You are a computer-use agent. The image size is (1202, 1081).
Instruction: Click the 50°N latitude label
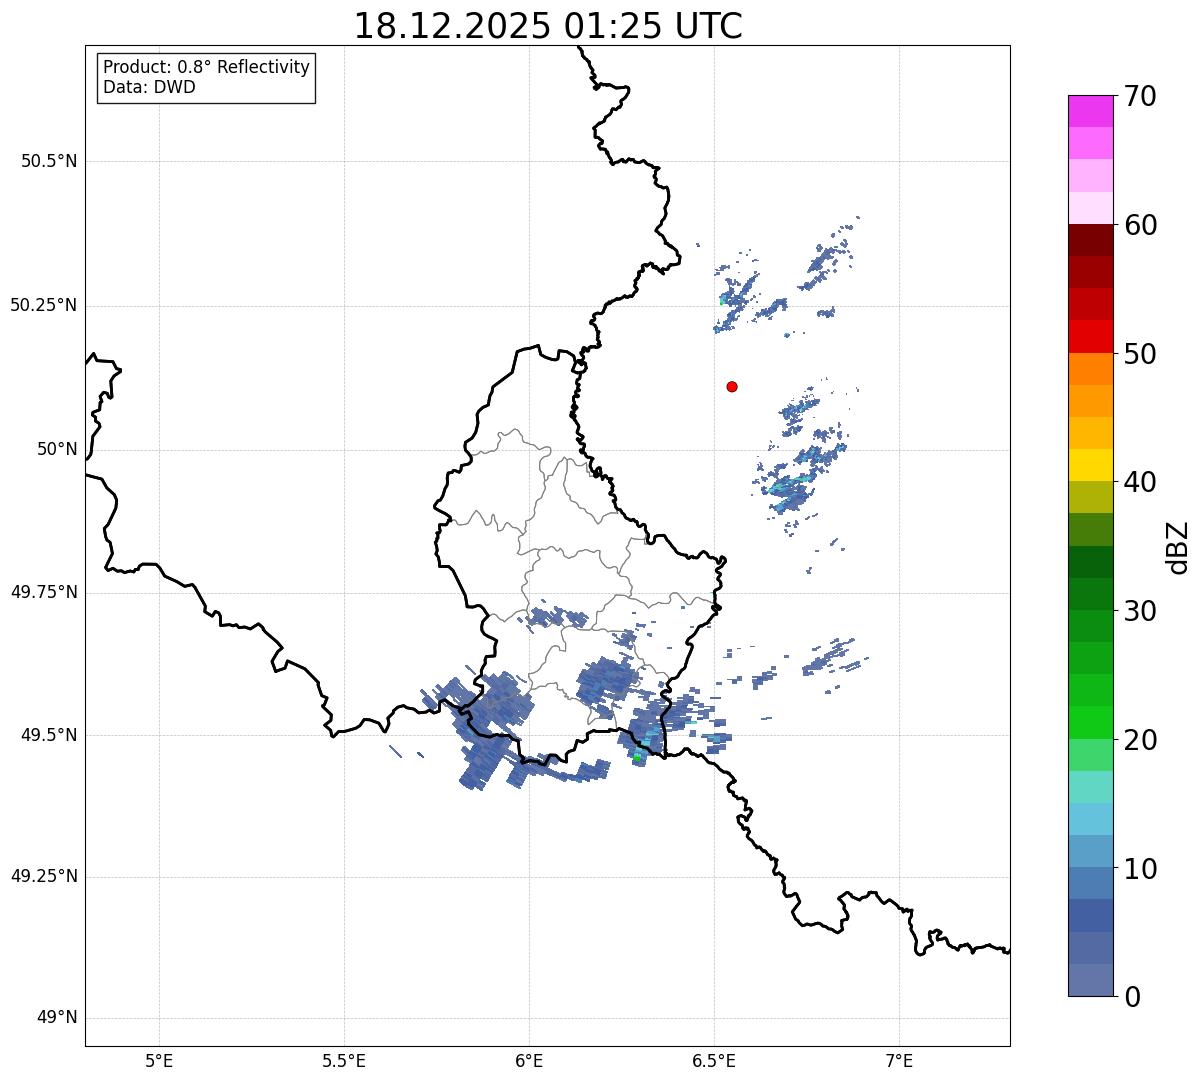pyautogui.click(x=56, y=449)
